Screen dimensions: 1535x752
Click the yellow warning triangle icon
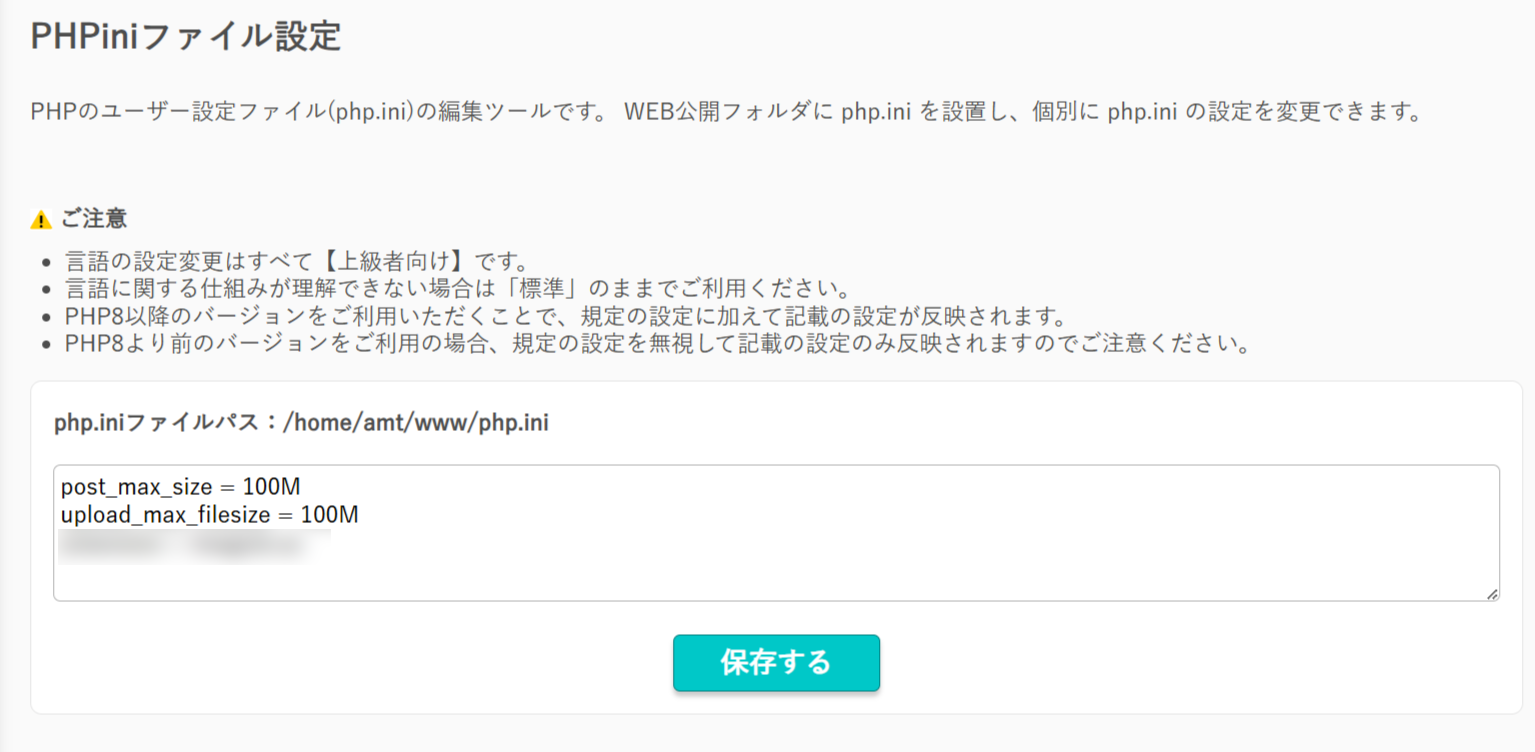pyautogui.click(x=41, y=220)
